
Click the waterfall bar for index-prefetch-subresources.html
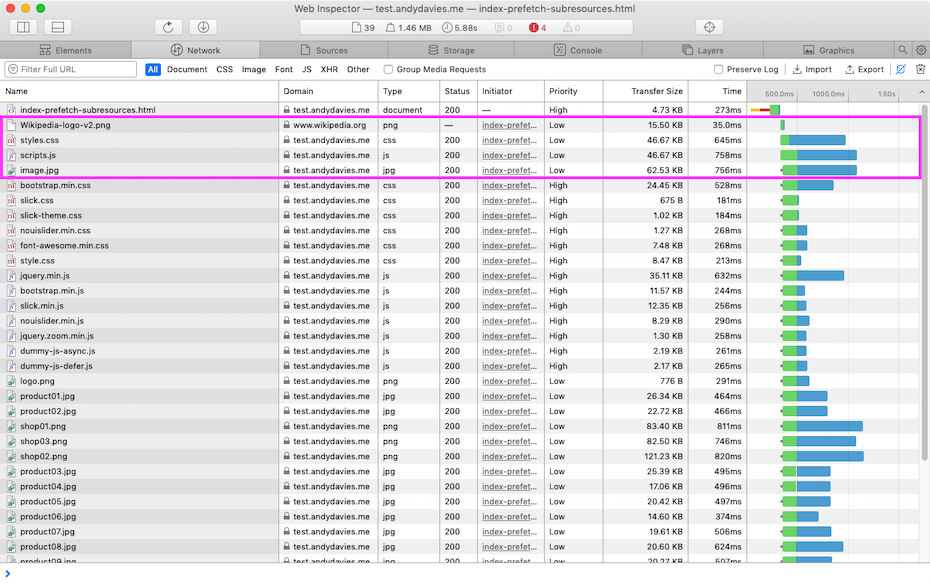point(765,110)
